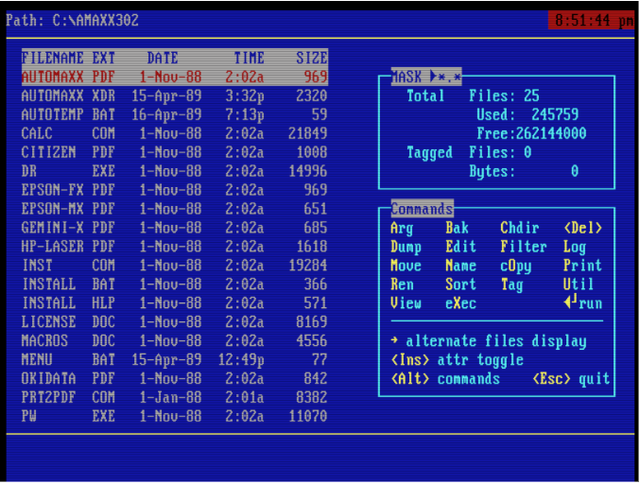Click the Dump command
Viewport: 640px width, 484px height.
pyautogui.click(x=406, y=247)
